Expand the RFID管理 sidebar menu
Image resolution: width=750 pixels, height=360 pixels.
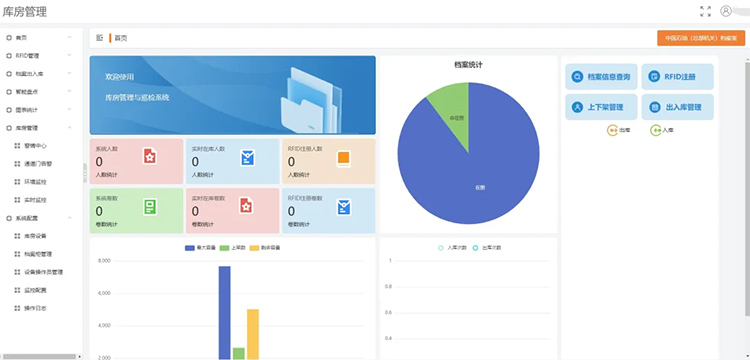[x=39, y=55]
